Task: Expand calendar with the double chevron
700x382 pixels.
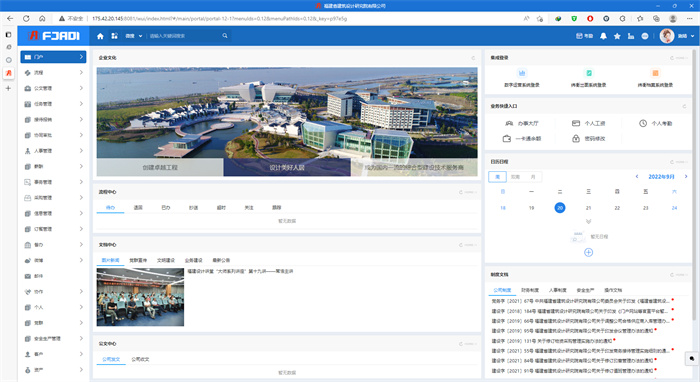Action: (588, 221)
